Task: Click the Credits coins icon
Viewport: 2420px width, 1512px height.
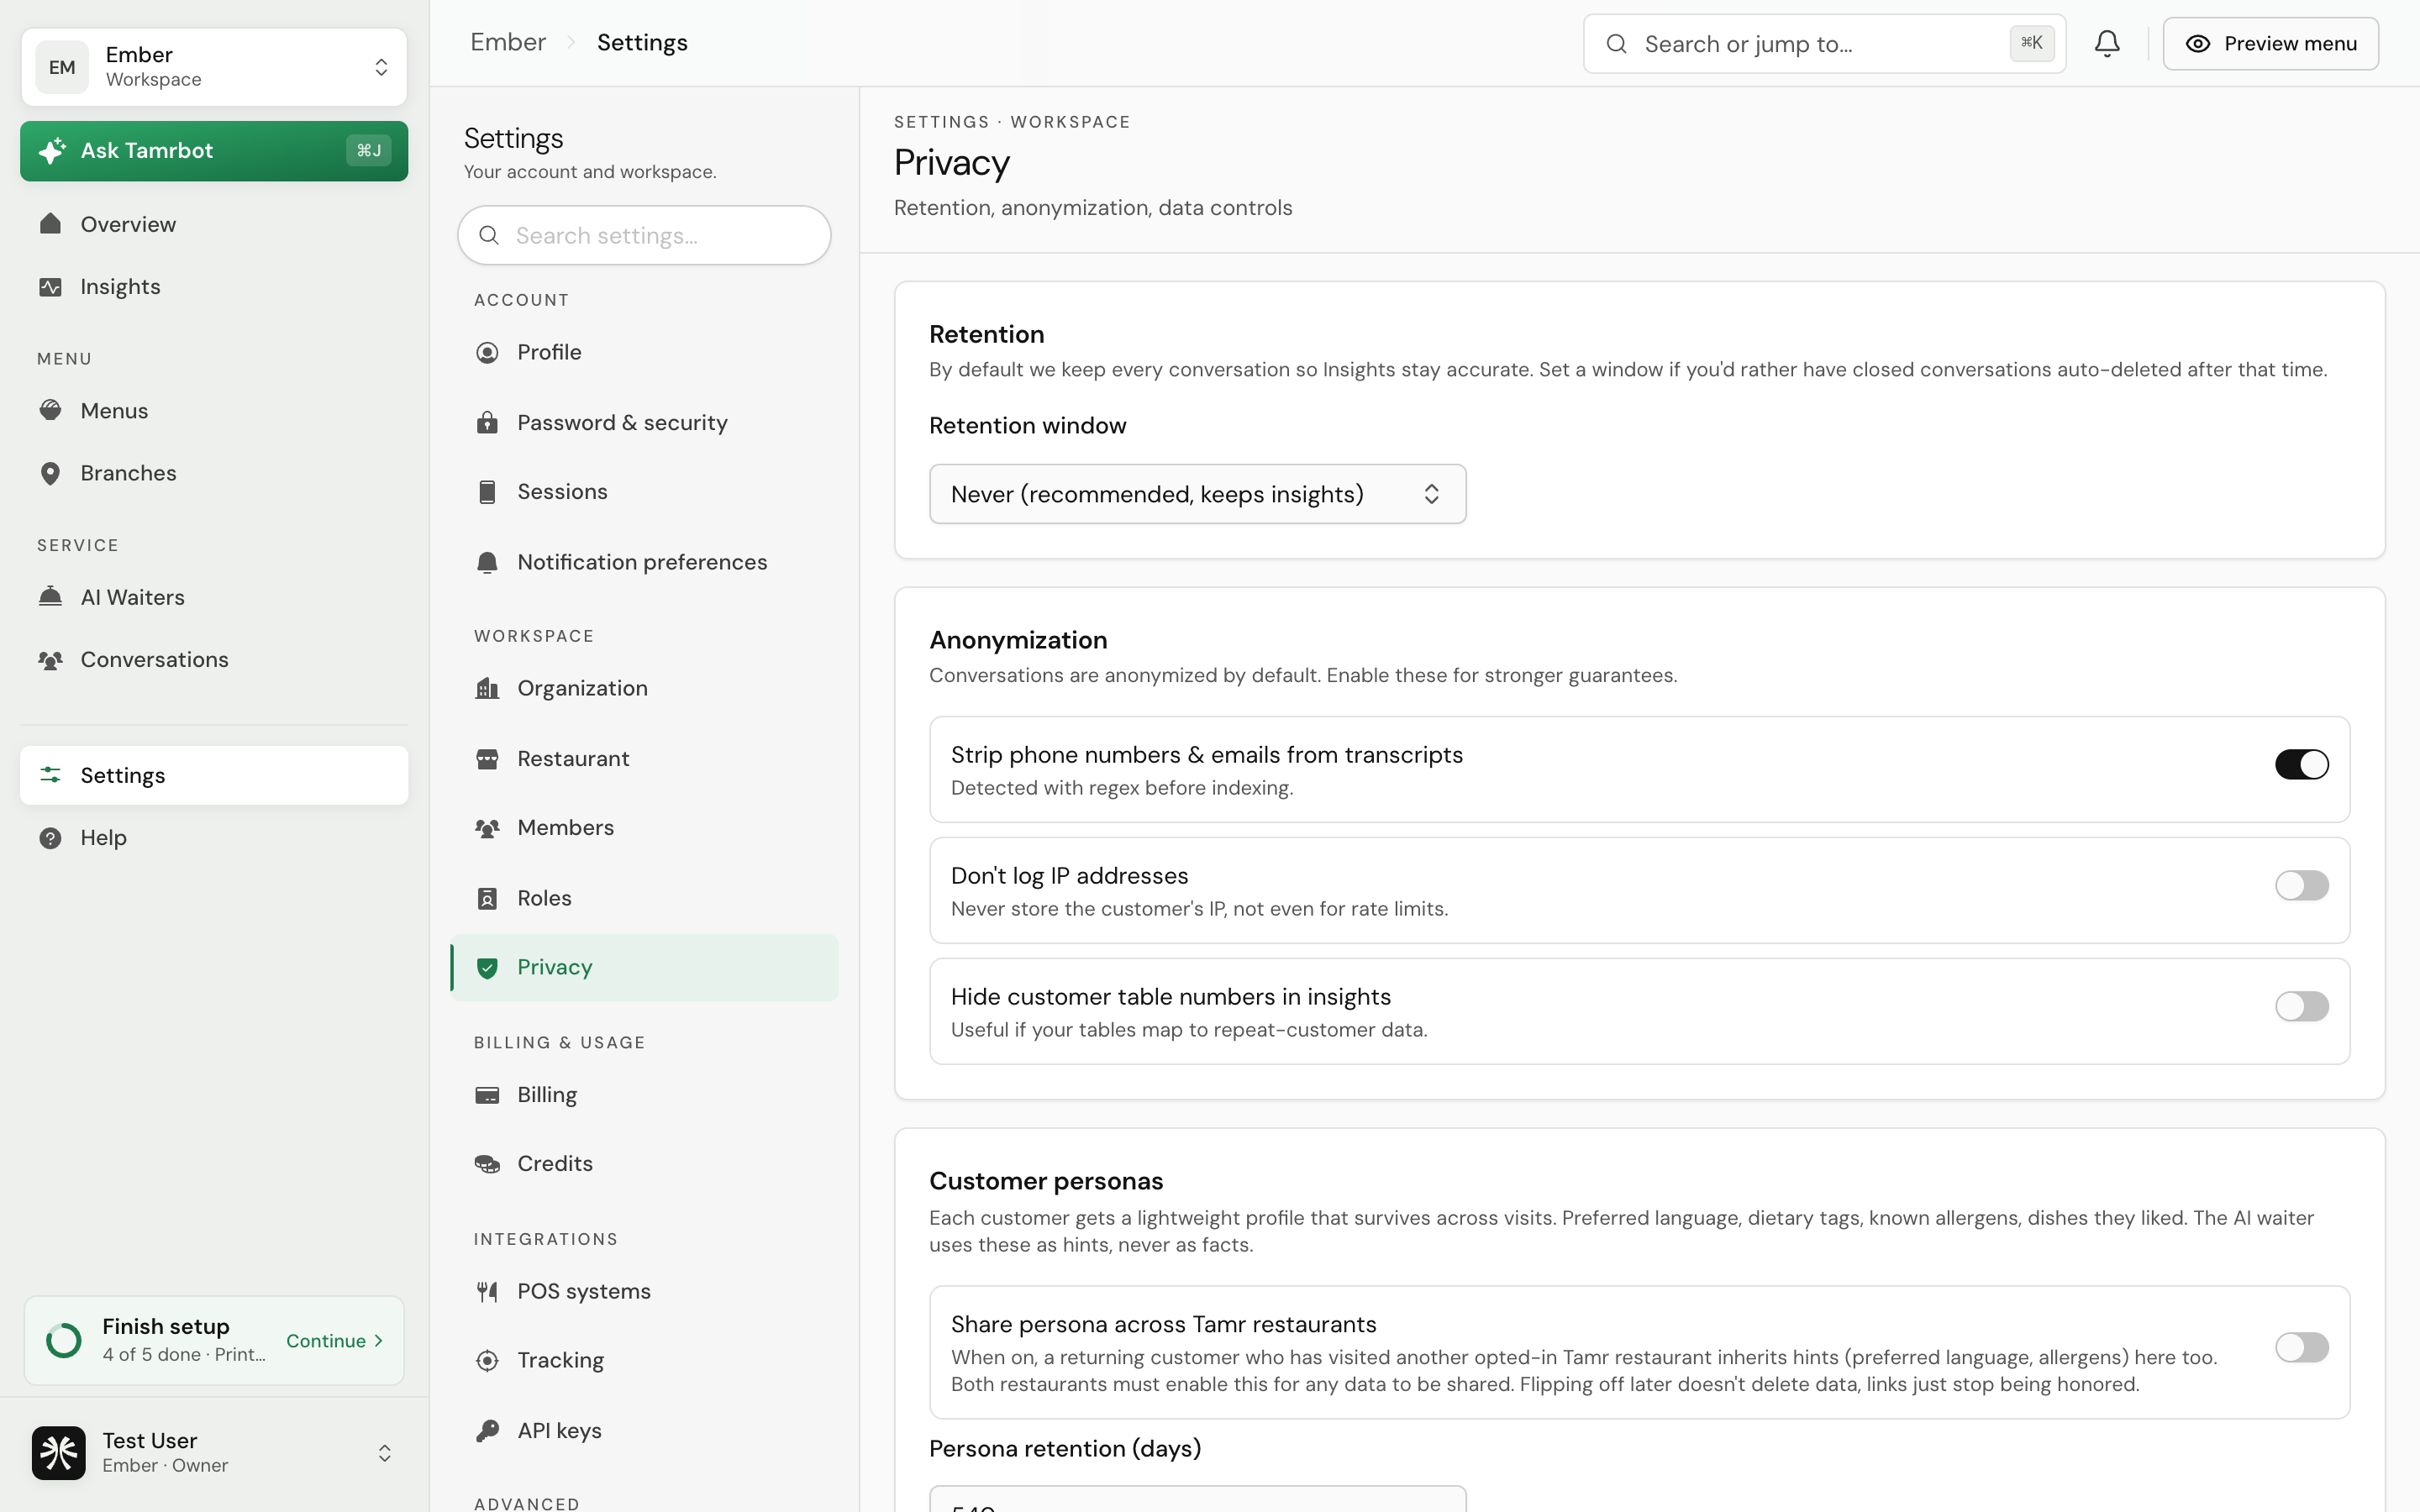Action: pyautogui.click(x=487, y=1163)
